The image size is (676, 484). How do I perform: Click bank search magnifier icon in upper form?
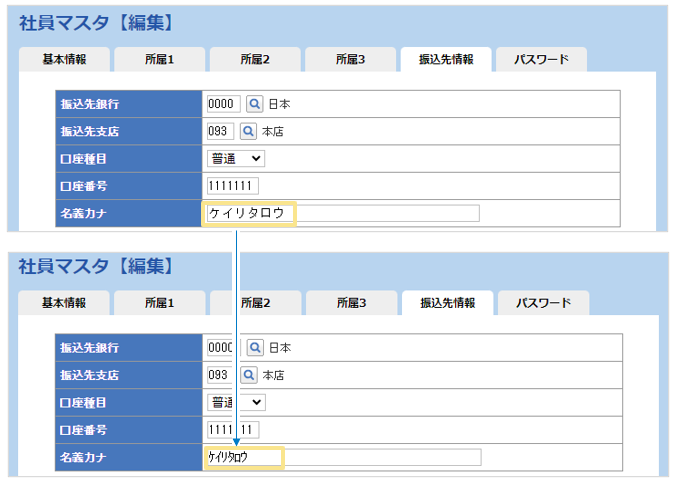click(254, 104)
